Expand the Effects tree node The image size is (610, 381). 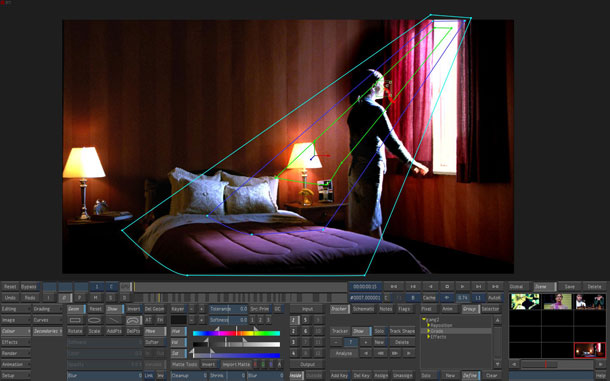click(428, 337)
